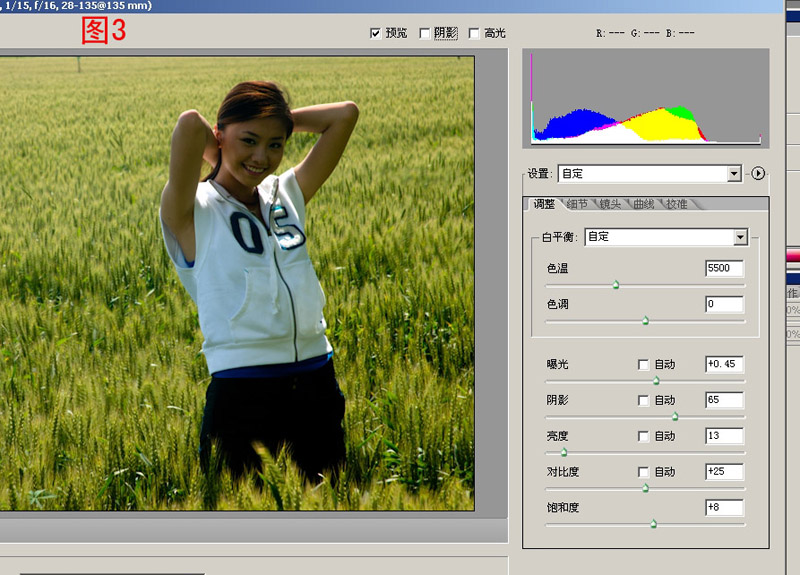Click the R: G: B: readout text
The height and width of the screenshot is (575, 800).
click(645, 33)
